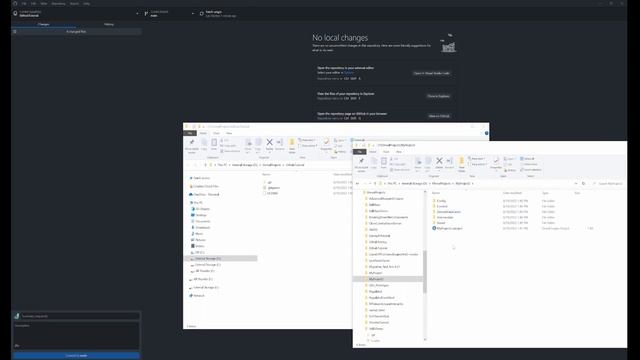
Task: Open New item dropdown in MyProject2 window
Action: point(476,158)
